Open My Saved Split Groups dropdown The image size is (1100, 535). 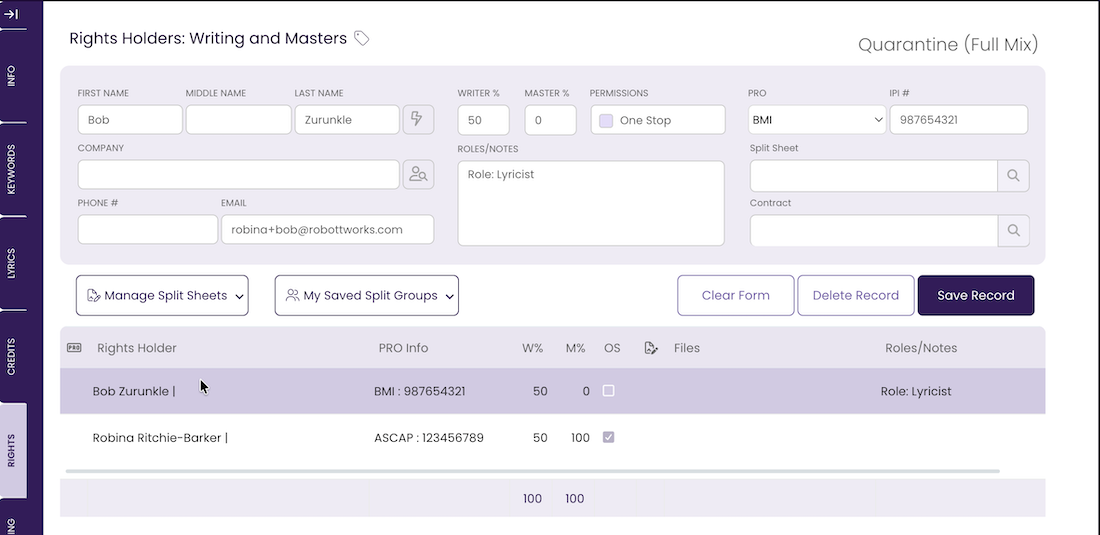pyautogui.click(x=366, y=295)
